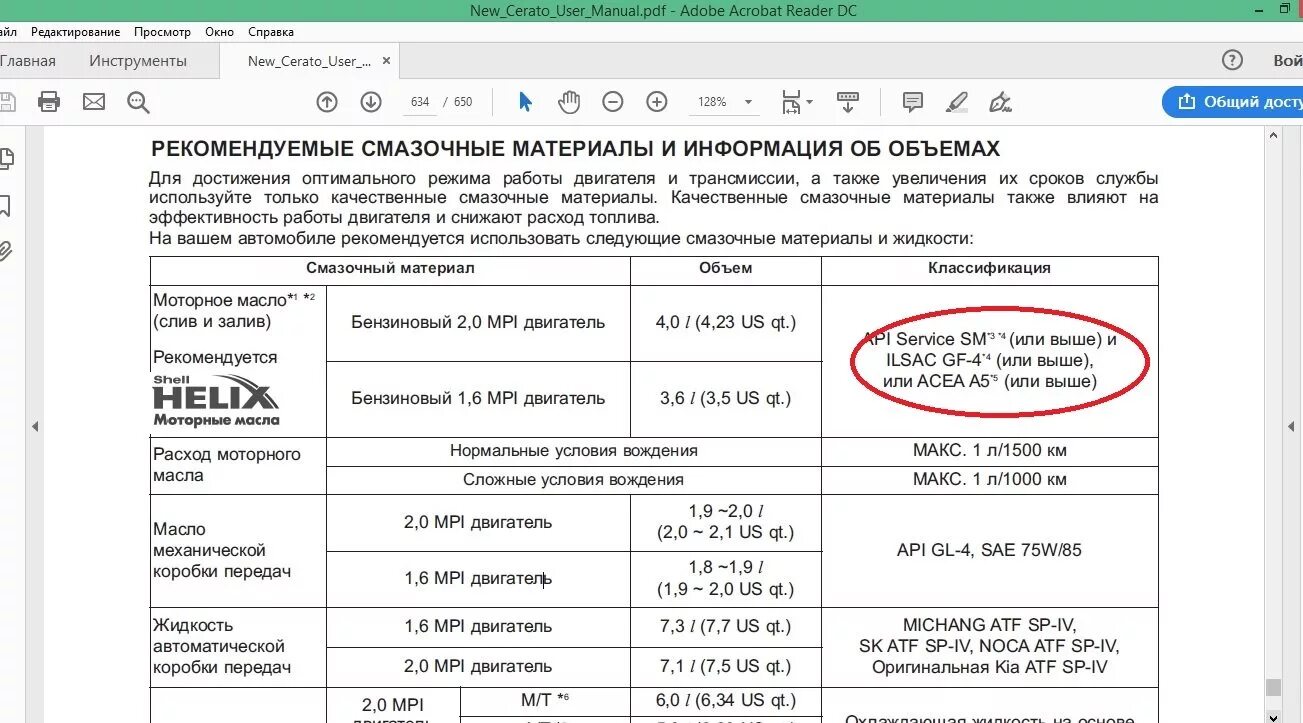
Task: Click the page number field 634
Action: (420, 102)
